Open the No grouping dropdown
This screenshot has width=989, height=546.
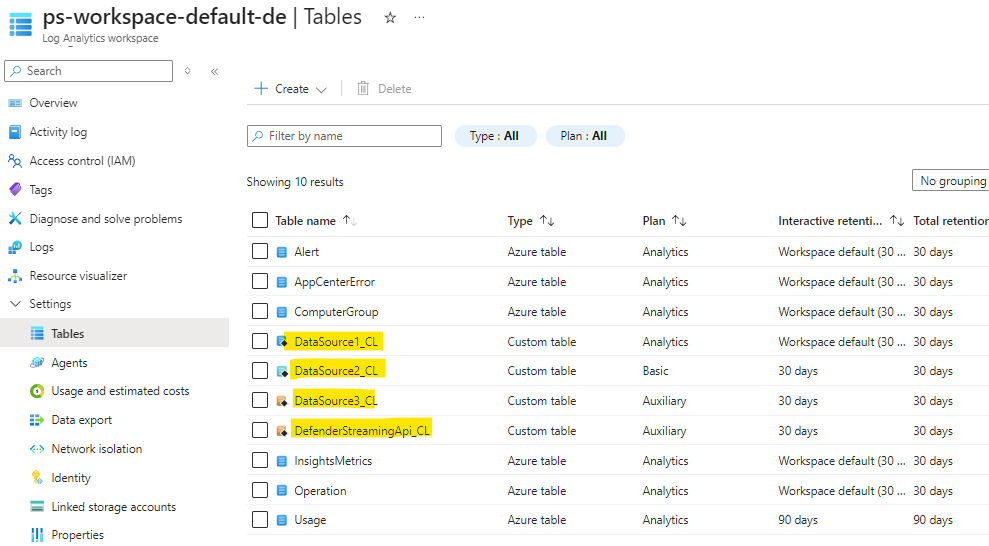pyautogui.click(x=951, y=180)
